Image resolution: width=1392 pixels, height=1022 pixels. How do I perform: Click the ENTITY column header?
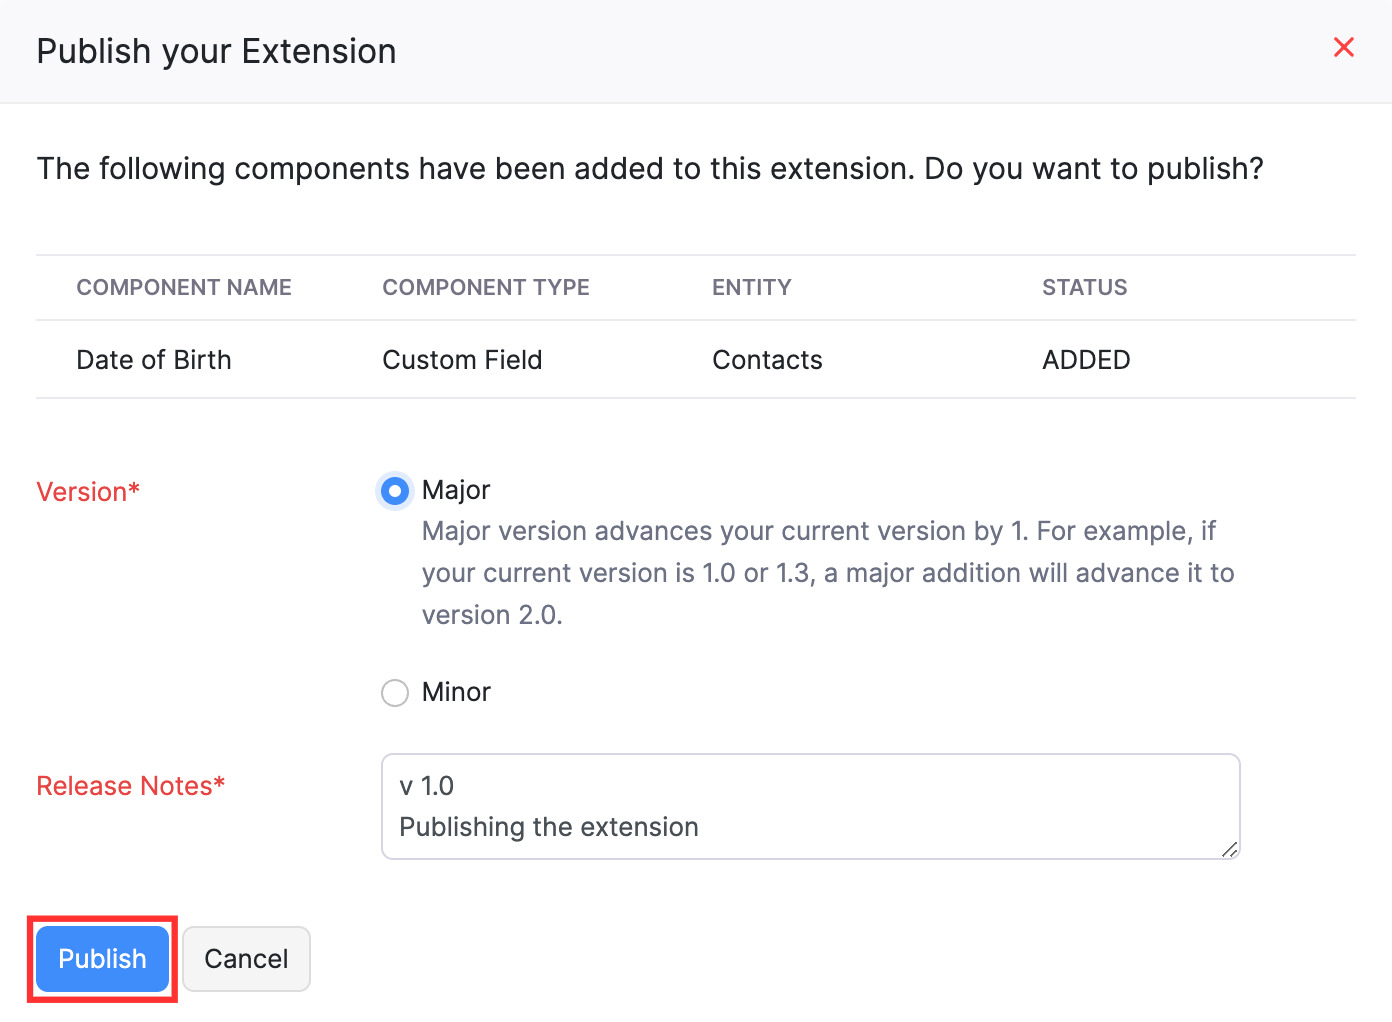tap(752, 287)
